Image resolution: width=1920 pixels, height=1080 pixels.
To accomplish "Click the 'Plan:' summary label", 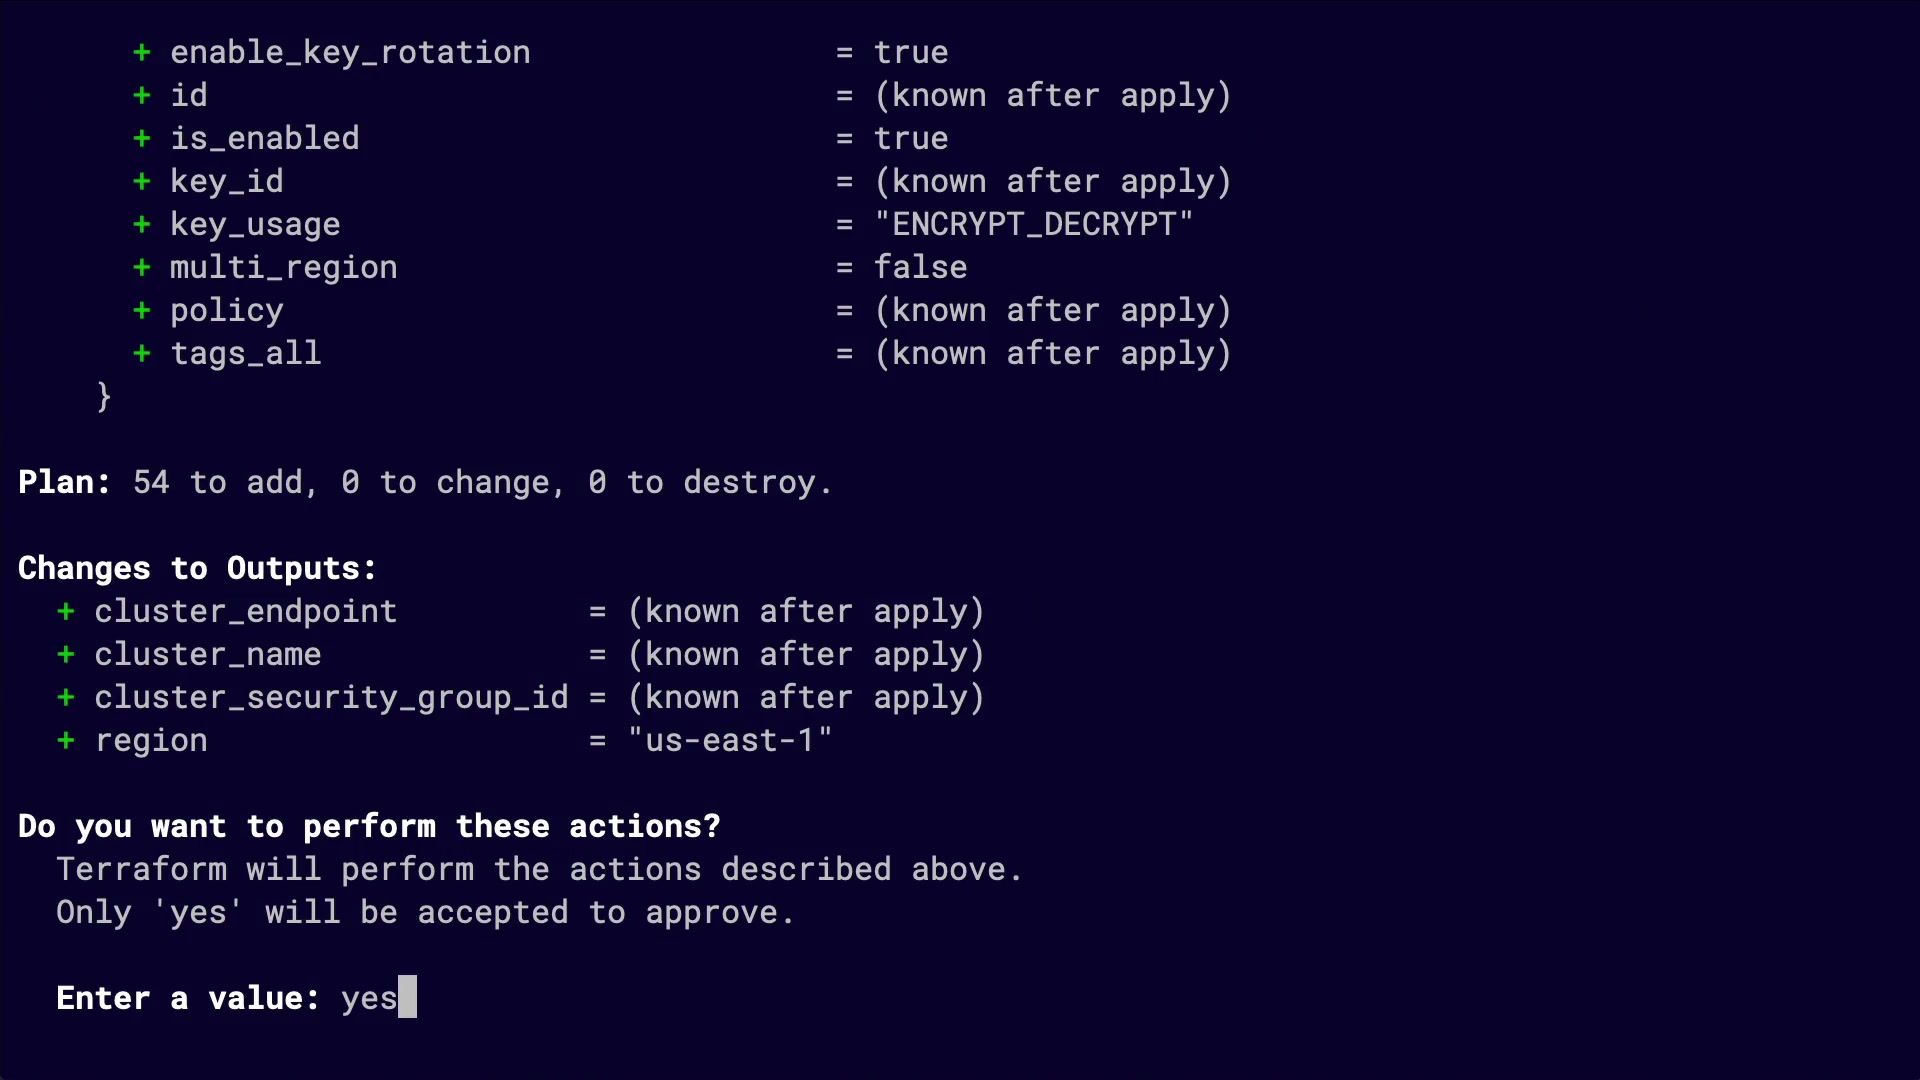I will (x=64, y=482).
